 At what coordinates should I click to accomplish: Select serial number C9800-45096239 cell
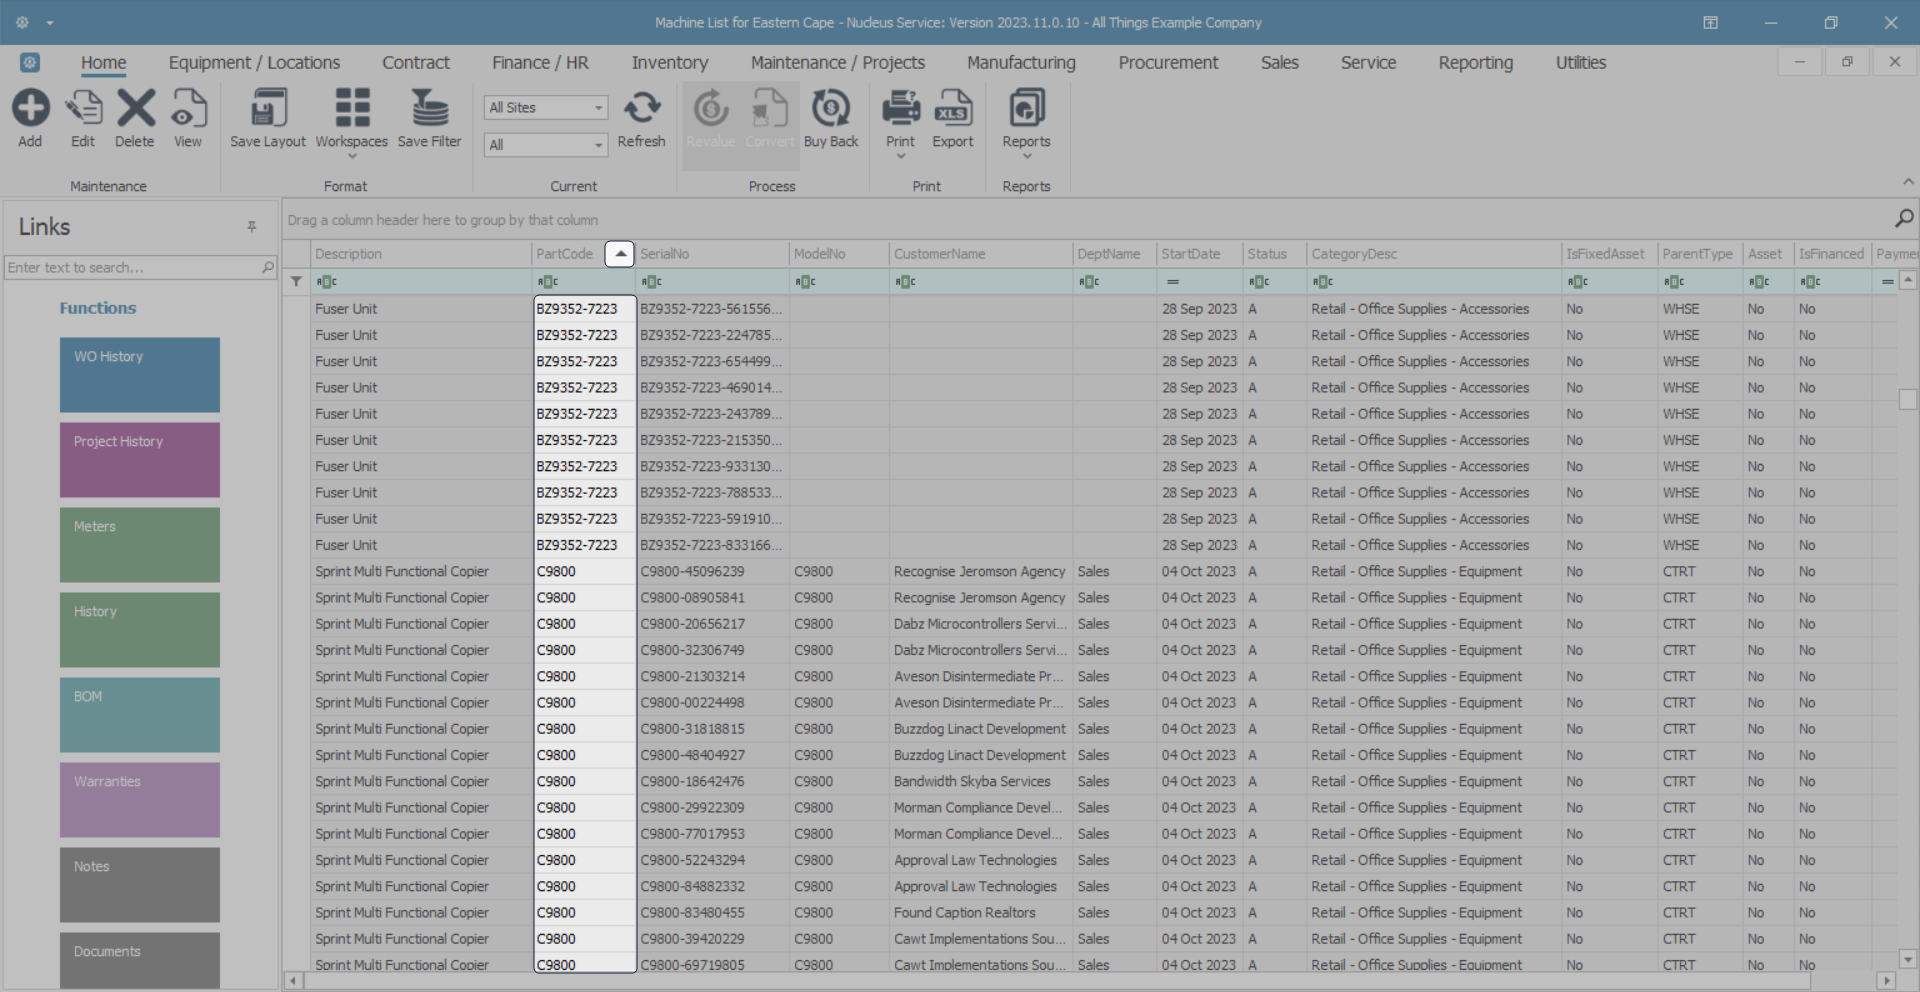(712, 572)
